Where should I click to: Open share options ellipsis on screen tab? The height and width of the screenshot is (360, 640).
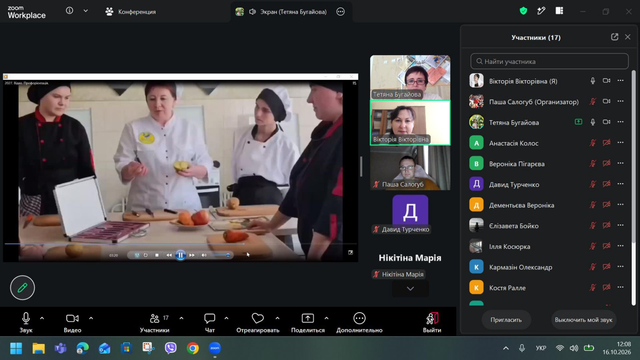click(x=340, y=12)
